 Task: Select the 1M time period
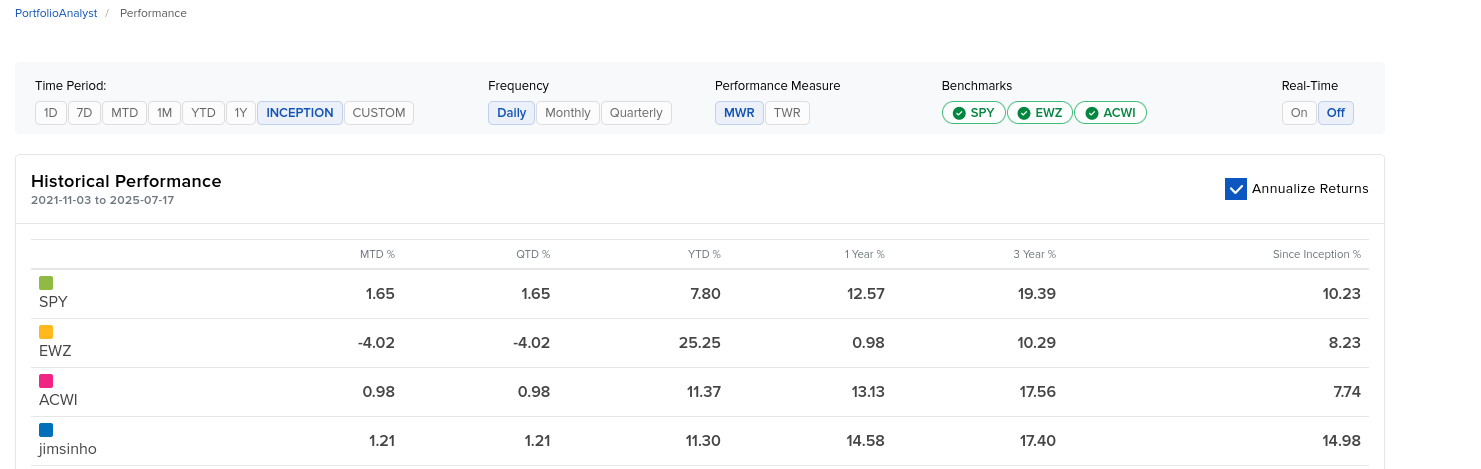tap(165, 113)
